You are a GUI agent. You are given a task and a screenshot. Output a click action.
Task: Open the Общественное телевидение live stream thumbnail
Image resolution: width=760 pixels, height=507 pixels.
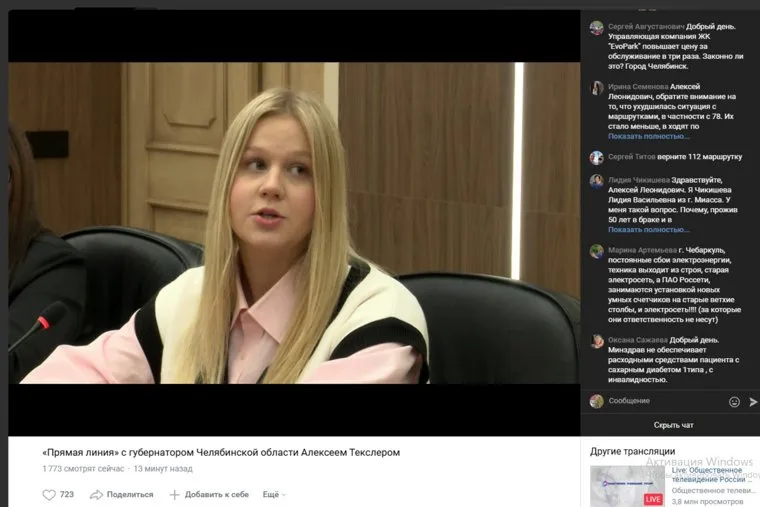pos(627,485)
